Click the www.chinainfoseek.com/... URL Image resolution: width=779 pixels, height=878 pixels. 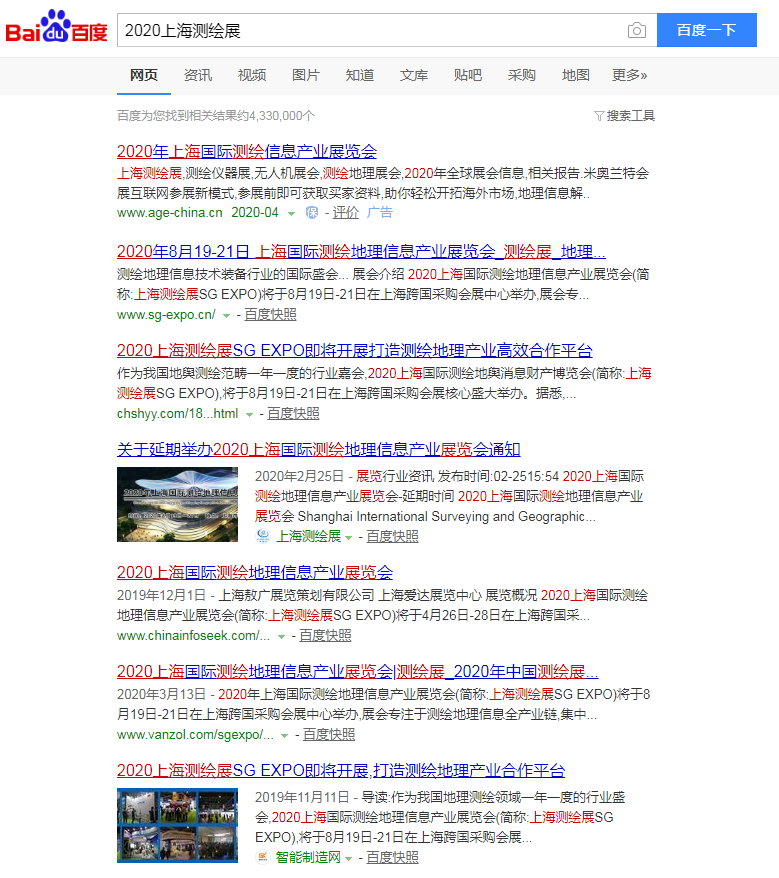(x=193, y=636)
